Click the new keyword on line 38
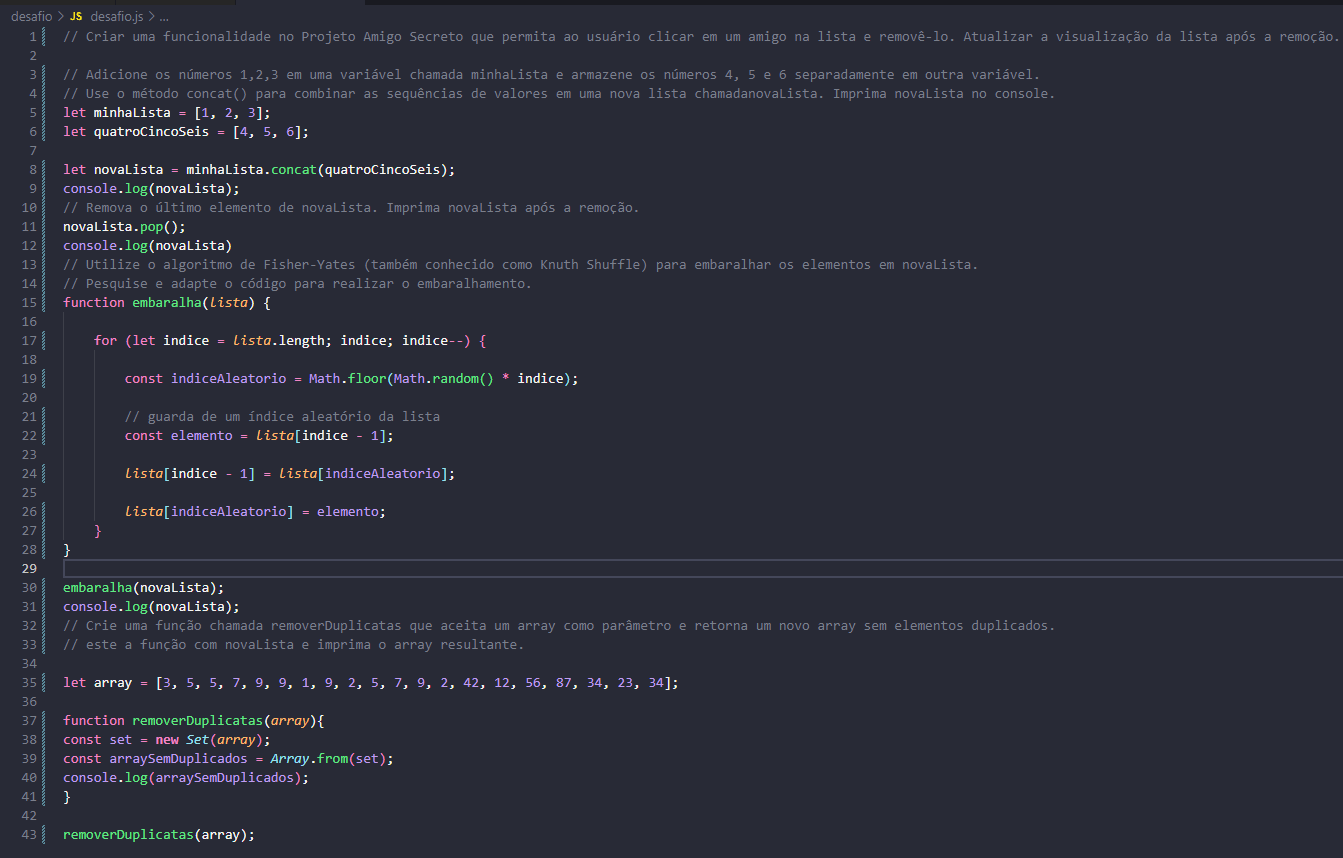The height and width of the screenshot is (858, 1343). pos(167,739)
